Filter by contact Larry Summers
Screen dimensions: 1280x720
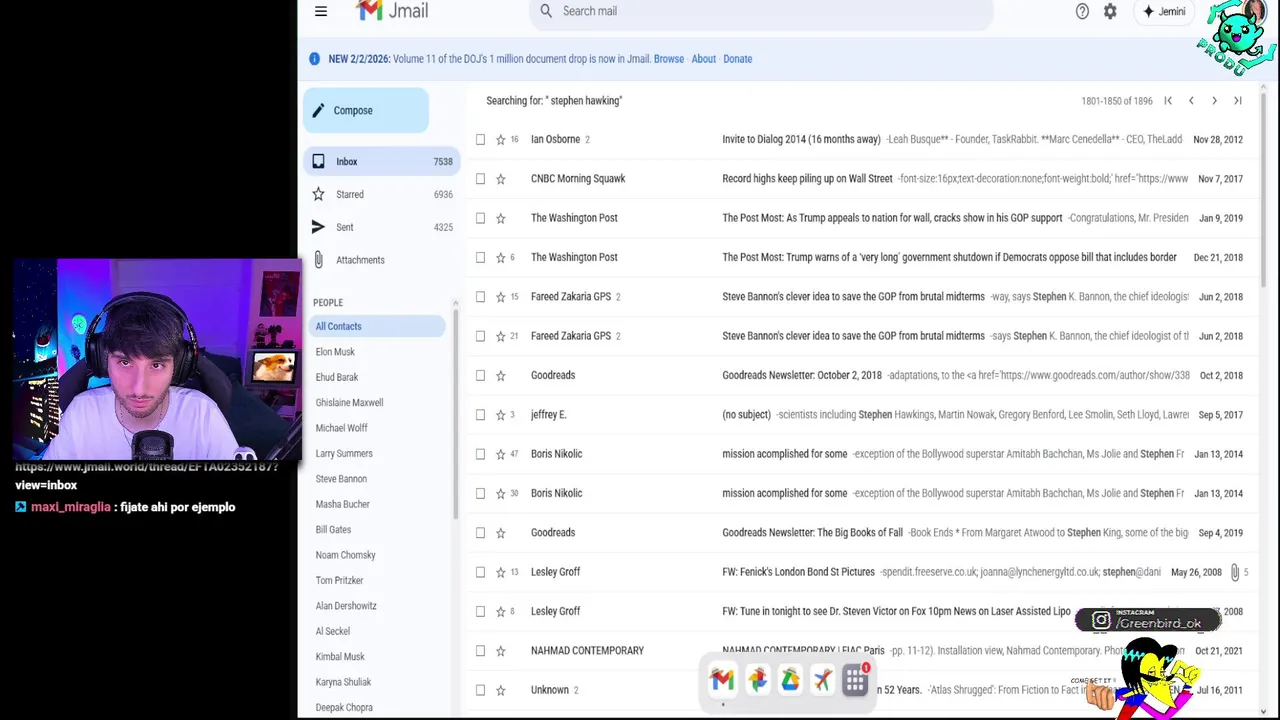pyautogui.click(x=344, y=454)
